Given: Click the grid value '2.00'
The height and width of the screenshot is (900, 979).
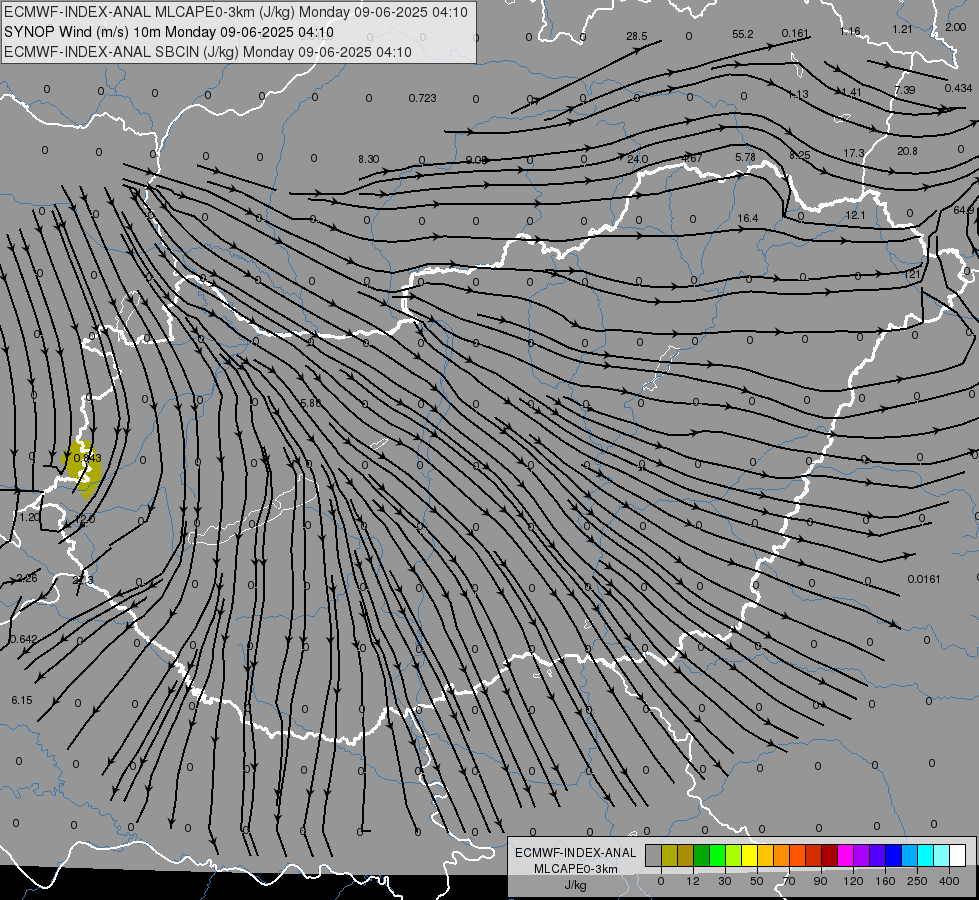Looking at the screenshot, I should coord(955,27).
